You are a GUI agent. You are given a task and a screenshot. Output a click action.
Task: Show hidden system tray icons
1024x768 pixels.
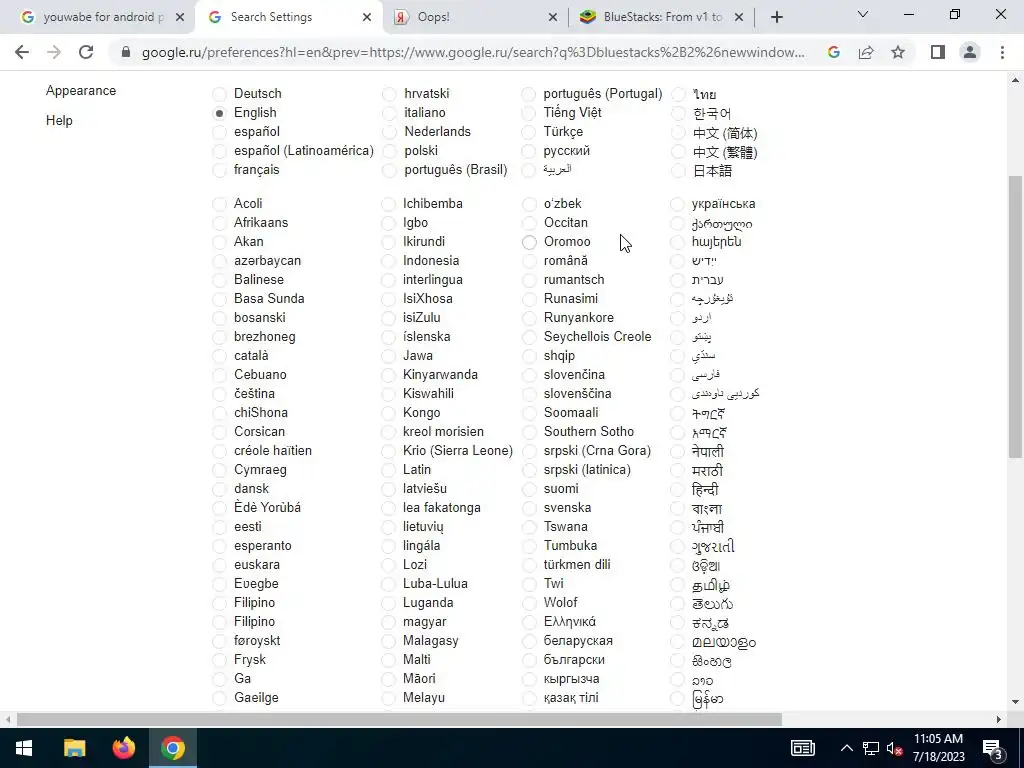846,748
